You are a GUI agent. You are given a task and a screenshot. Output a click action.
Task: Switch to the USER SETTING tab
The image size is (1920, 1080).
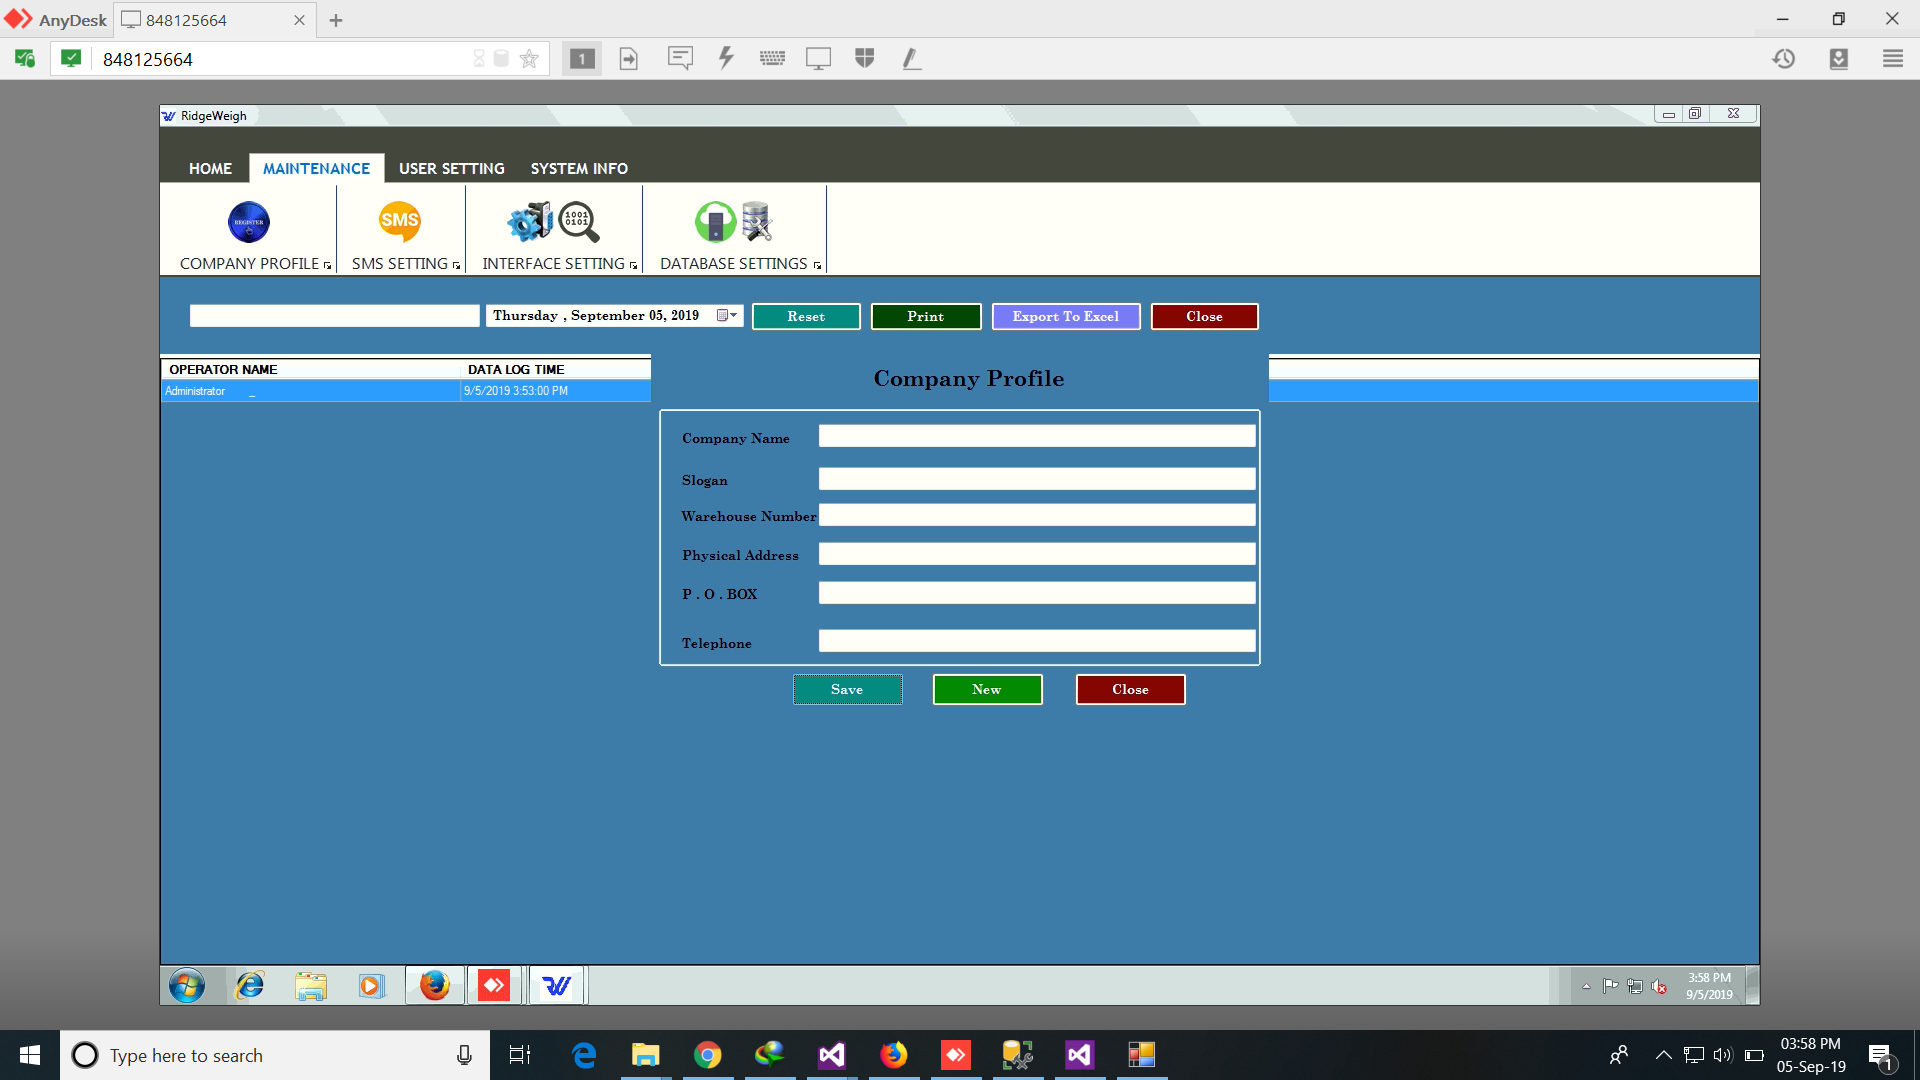pyautogui.click(x=451, y=168)
